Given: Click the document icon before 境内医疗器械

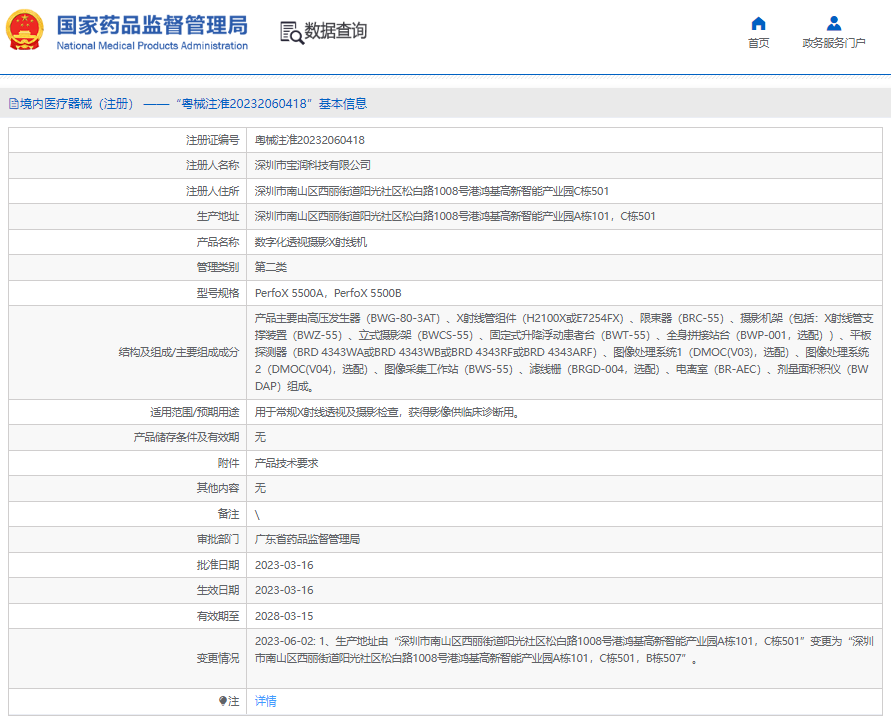Looking at the screenshot, I should click(14, 104).
